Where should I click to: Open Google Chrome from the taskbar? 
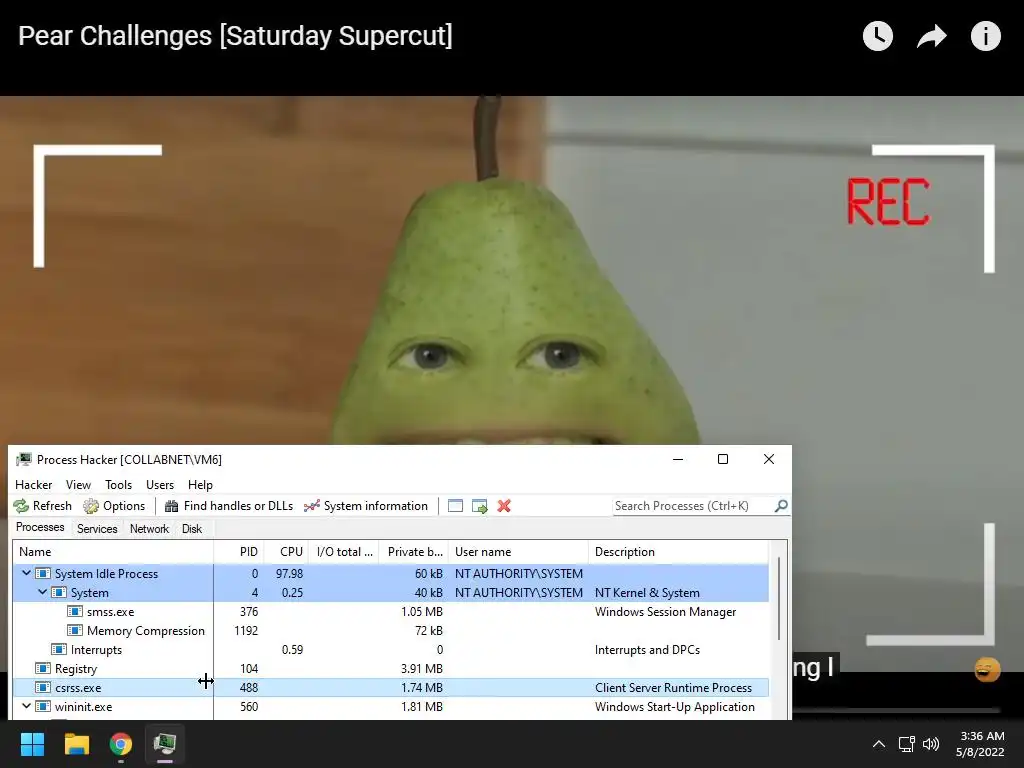pyautogui.click(x=121, y=744)
